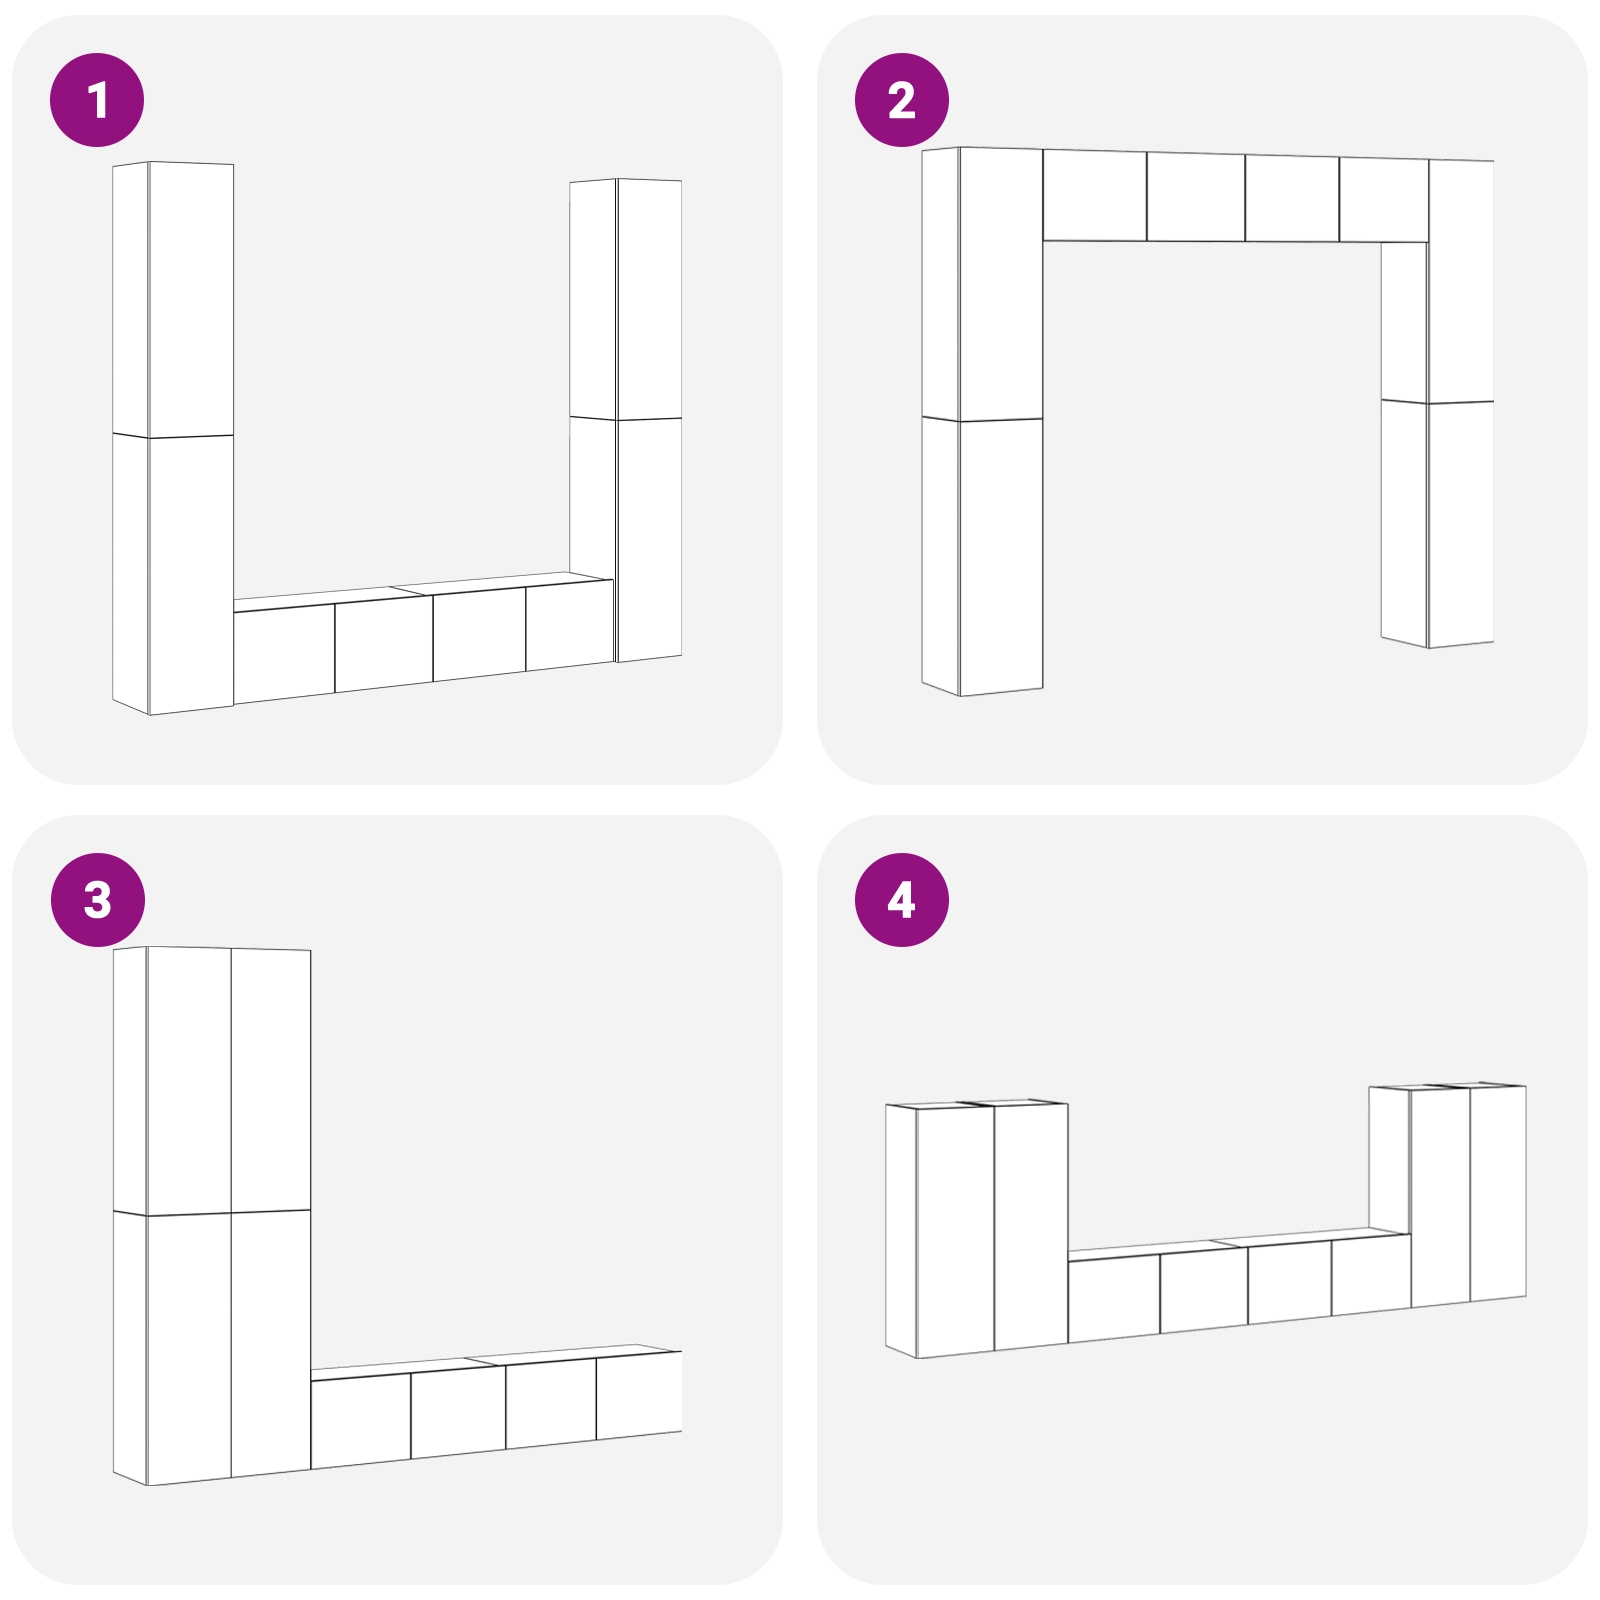This screenshot has width=1600, height=1600.
Task: Pick the low center cabinet row in layout 4
Action: (1239, 1283)
